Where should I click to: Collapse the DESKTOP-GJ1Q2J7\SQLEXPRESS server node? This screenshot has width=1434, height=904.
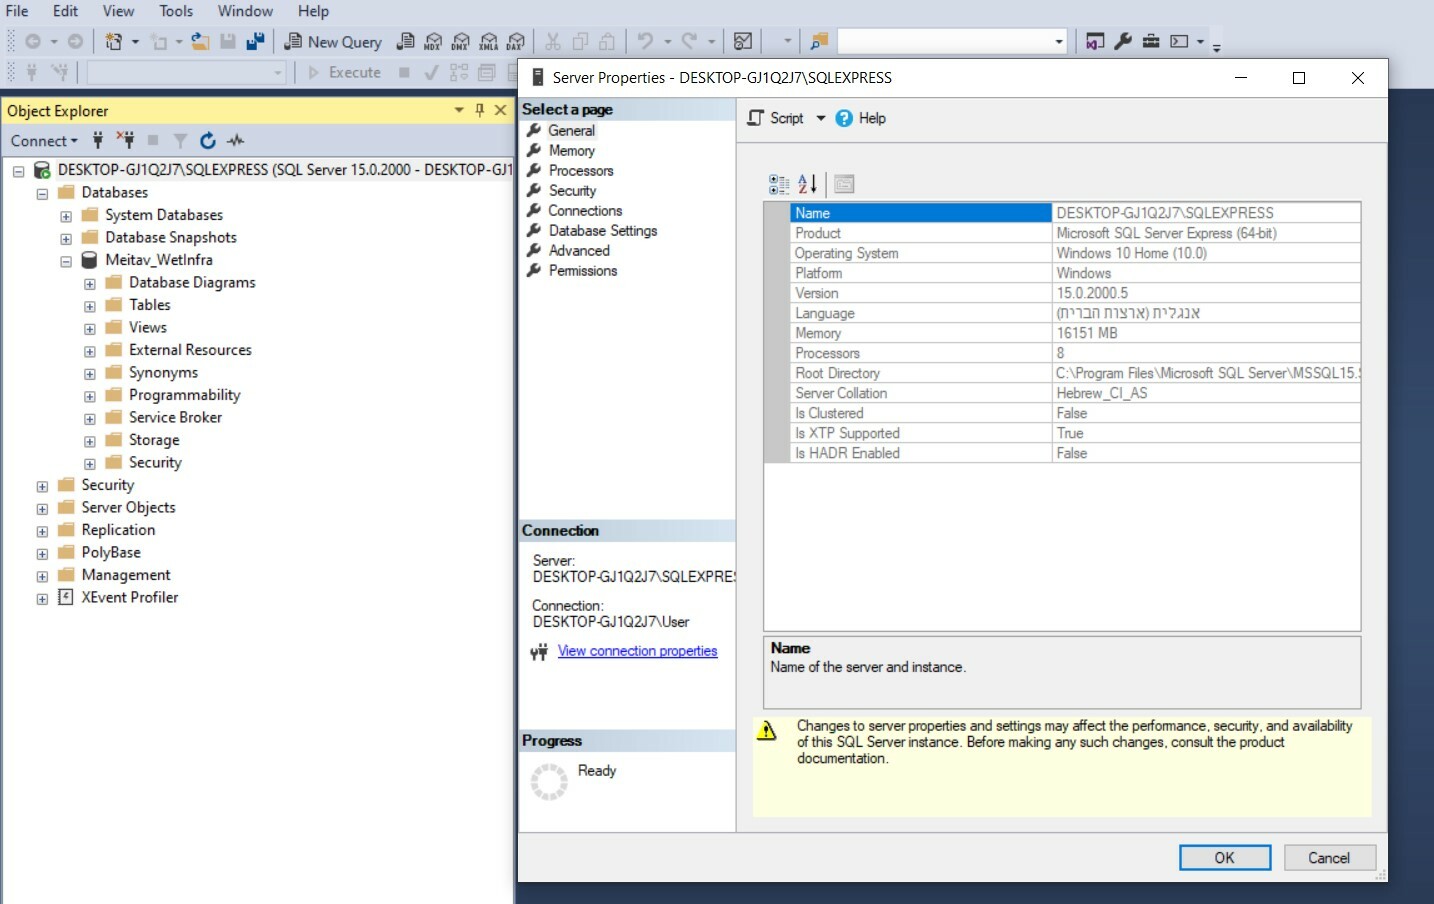(18, 171)
